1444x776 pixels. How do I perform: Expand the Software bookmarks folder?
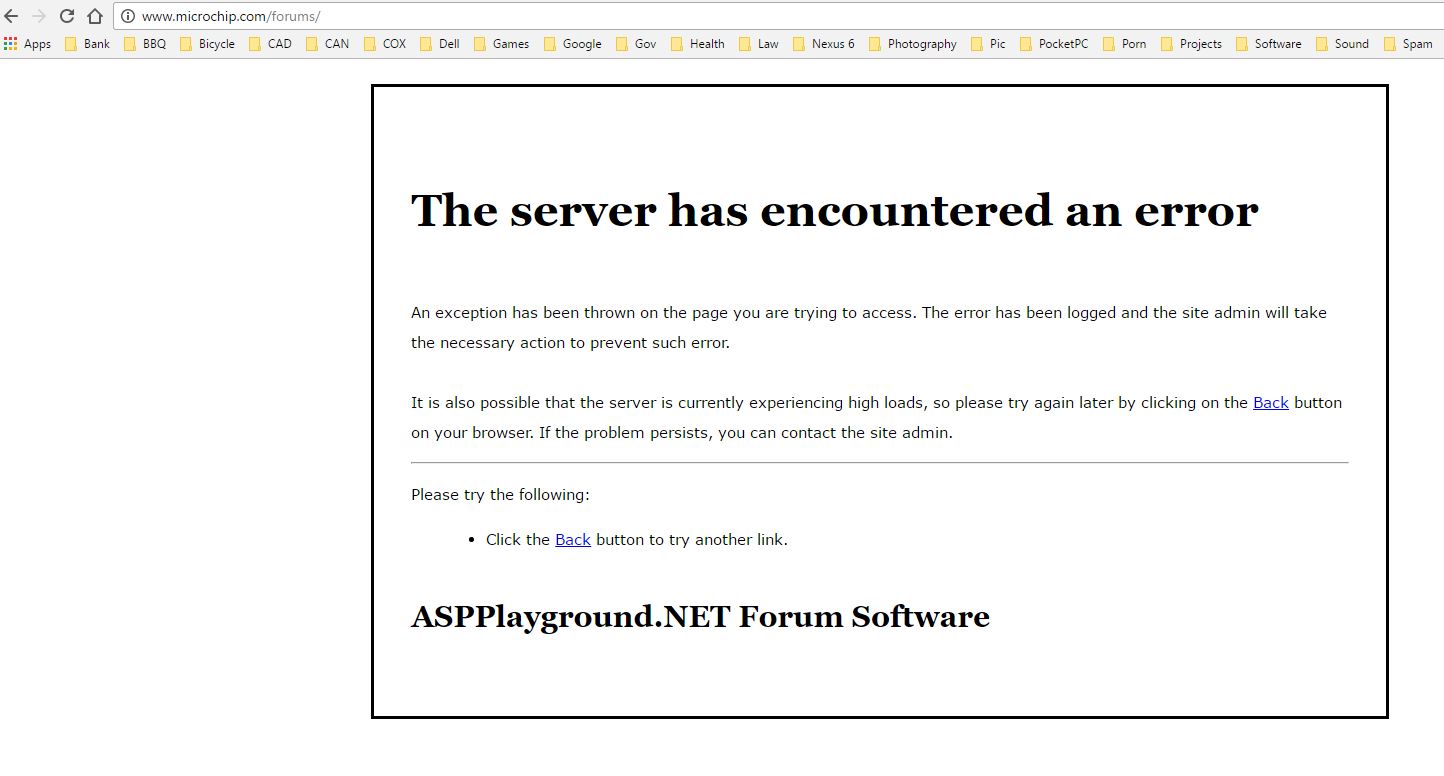click(x=1270, y=43)
